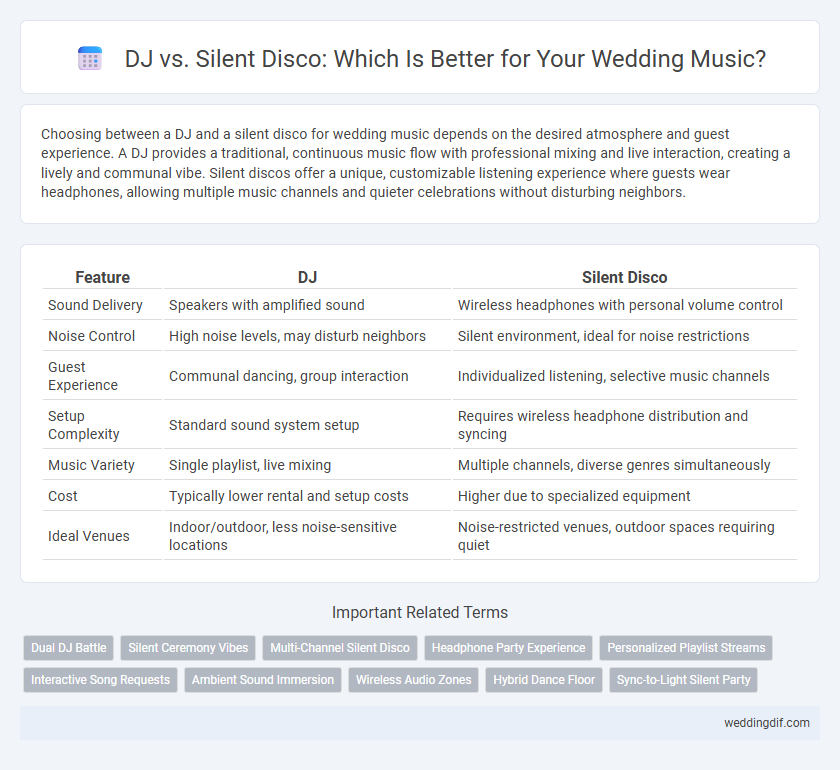Click the intro paragraph about choosing wedding music
The width and height of the screenshot is (840, 770).
point(416,163)
